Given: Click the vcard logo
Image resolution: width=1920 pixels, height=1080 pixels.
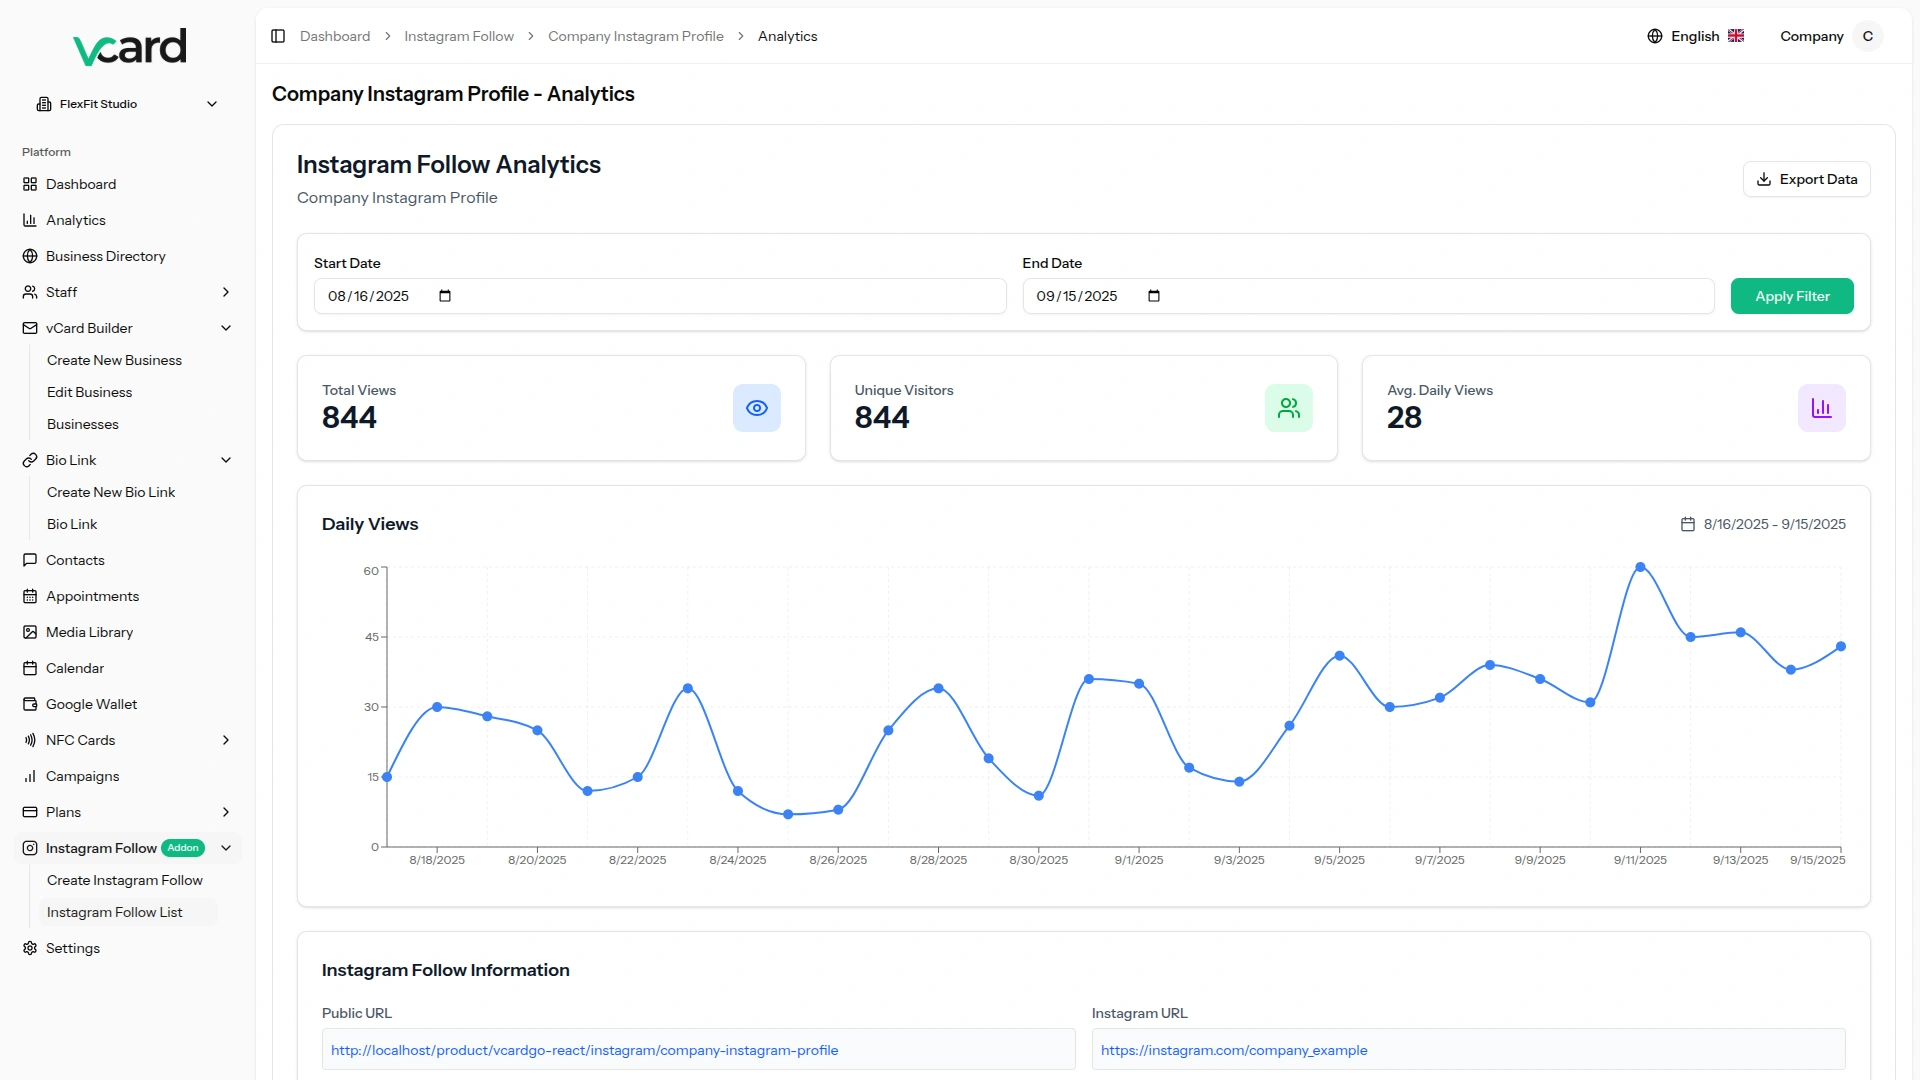Looking at the screenshot, I should (129, 47).
